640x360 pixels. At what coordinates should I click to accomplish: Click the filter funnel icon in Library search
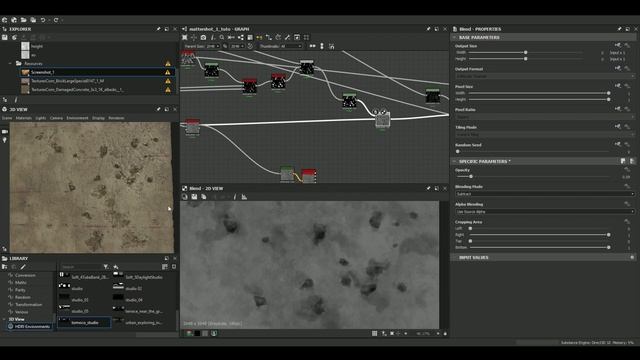(x=106, y=267)
